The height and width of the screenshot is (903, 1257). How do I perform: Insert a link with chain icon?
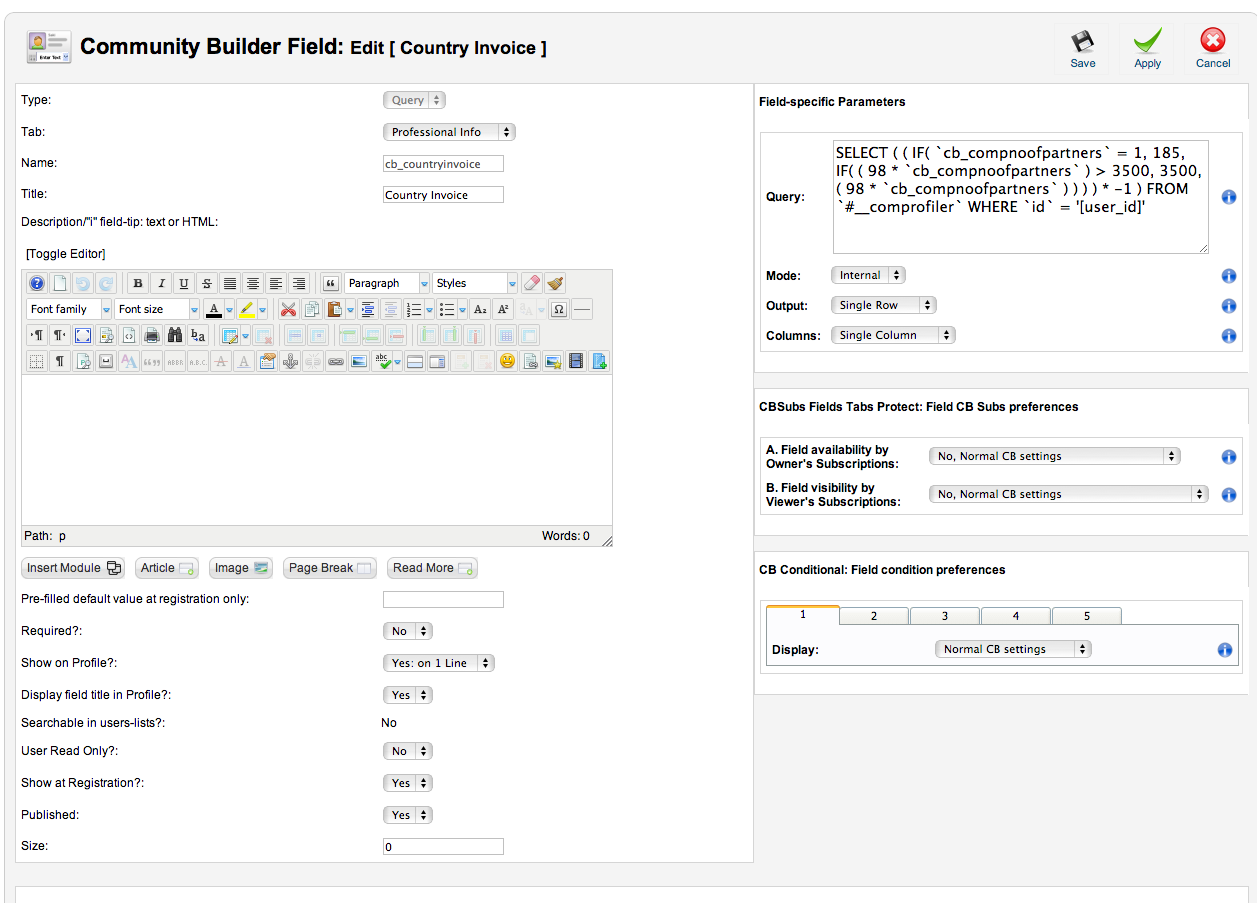pos(336,361)
